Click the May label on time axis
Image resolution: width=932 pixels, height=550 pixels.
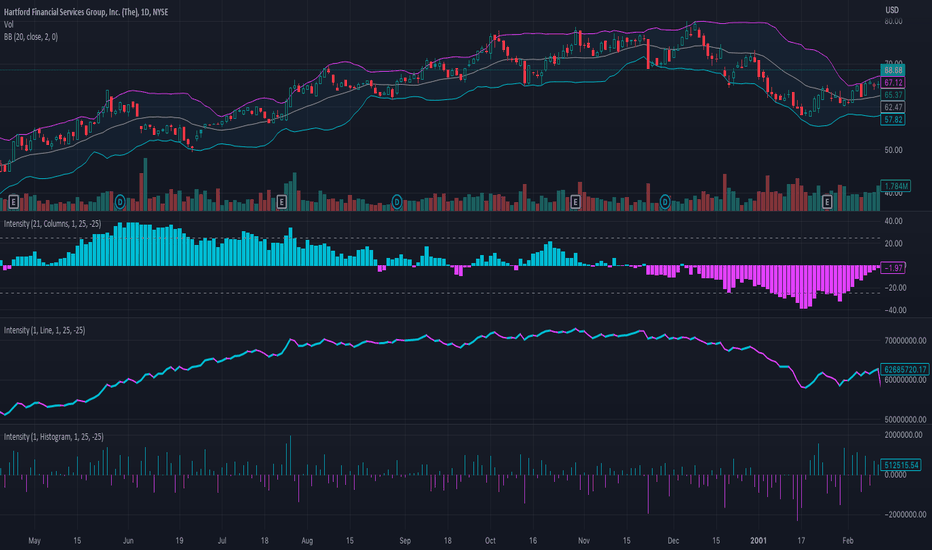tap(34, 540)
